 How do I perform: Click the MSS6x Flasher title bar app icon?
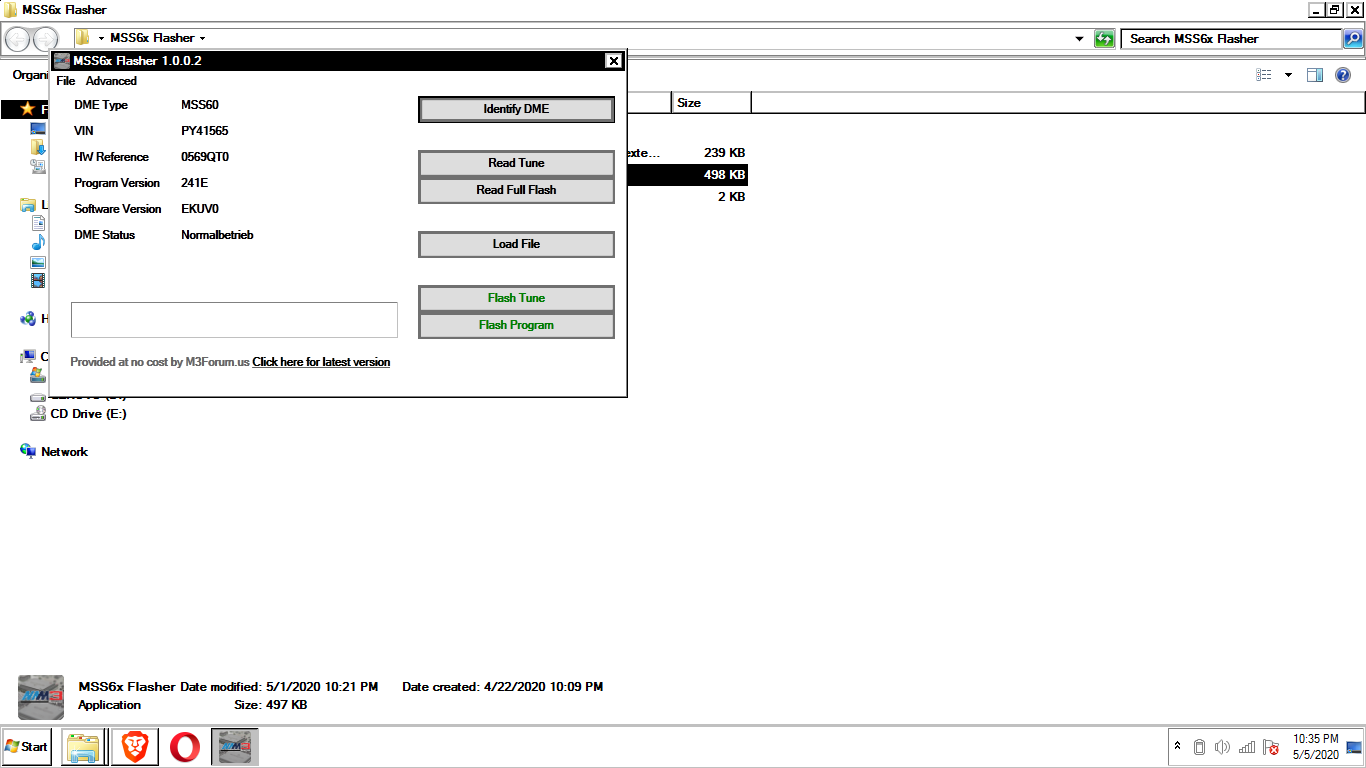(x=61, y=61)
